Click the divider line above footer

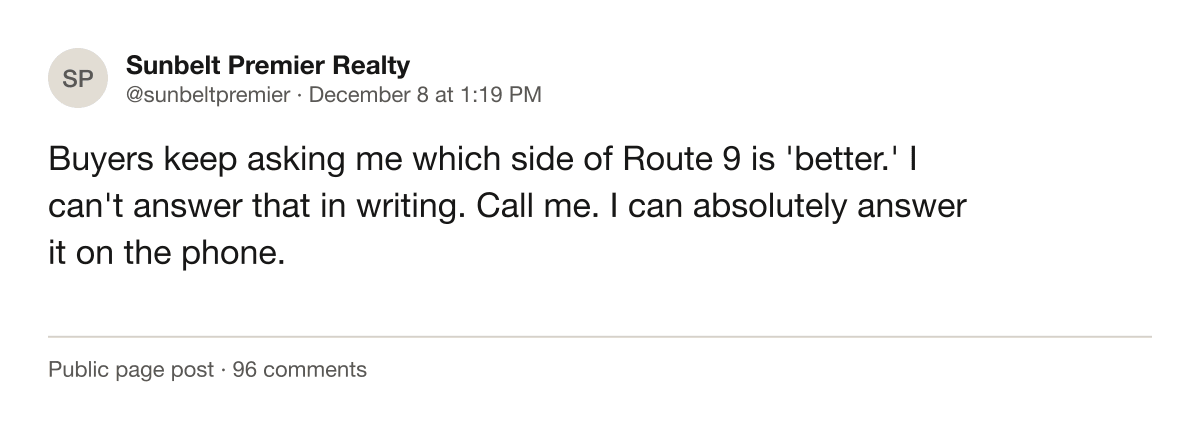[600, 337]
